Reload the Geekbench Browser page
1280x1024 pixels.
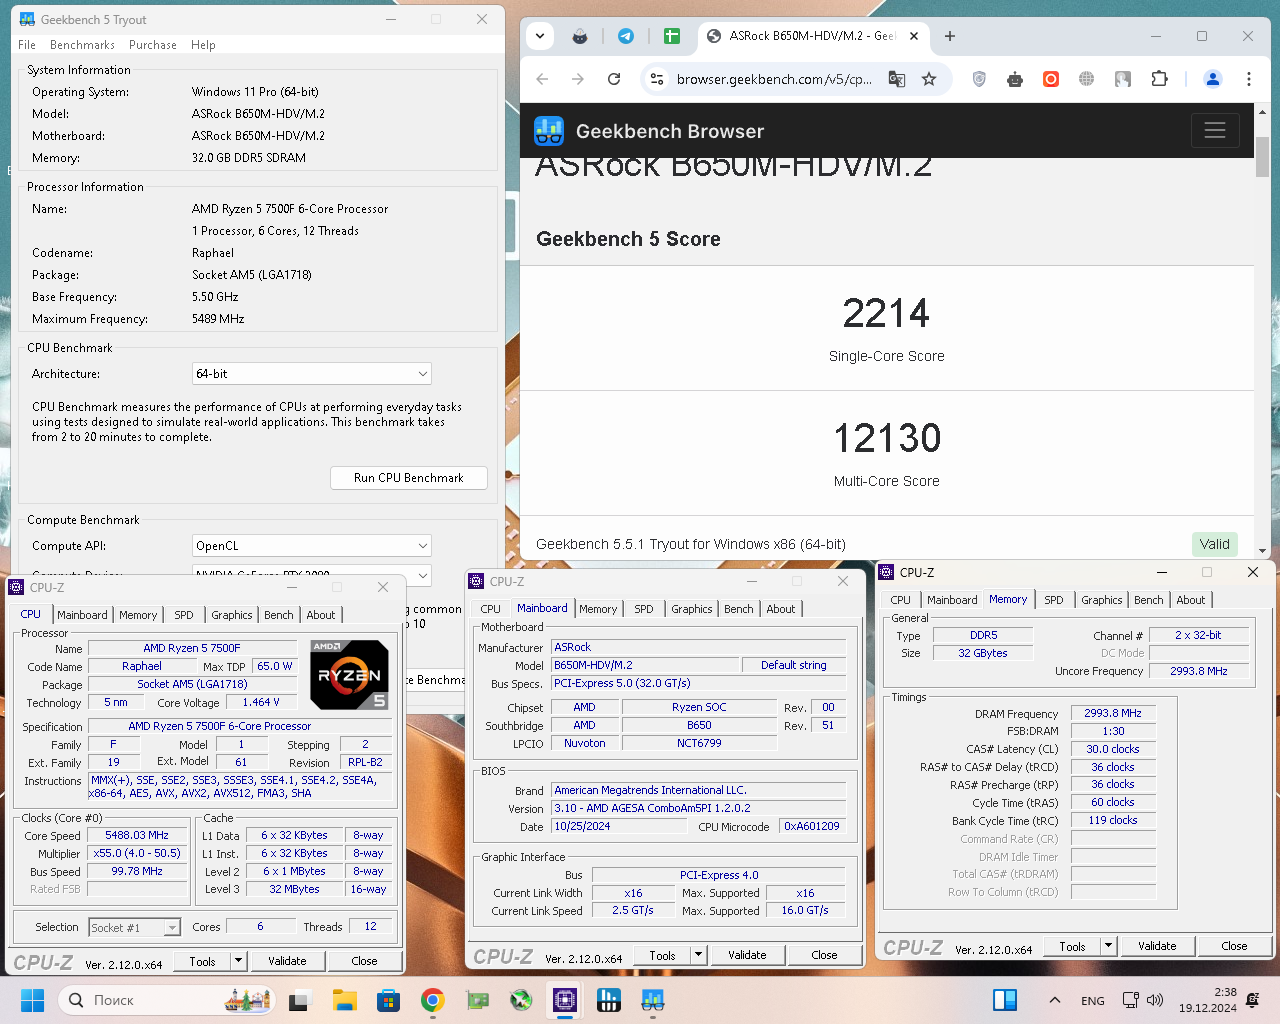614,79
